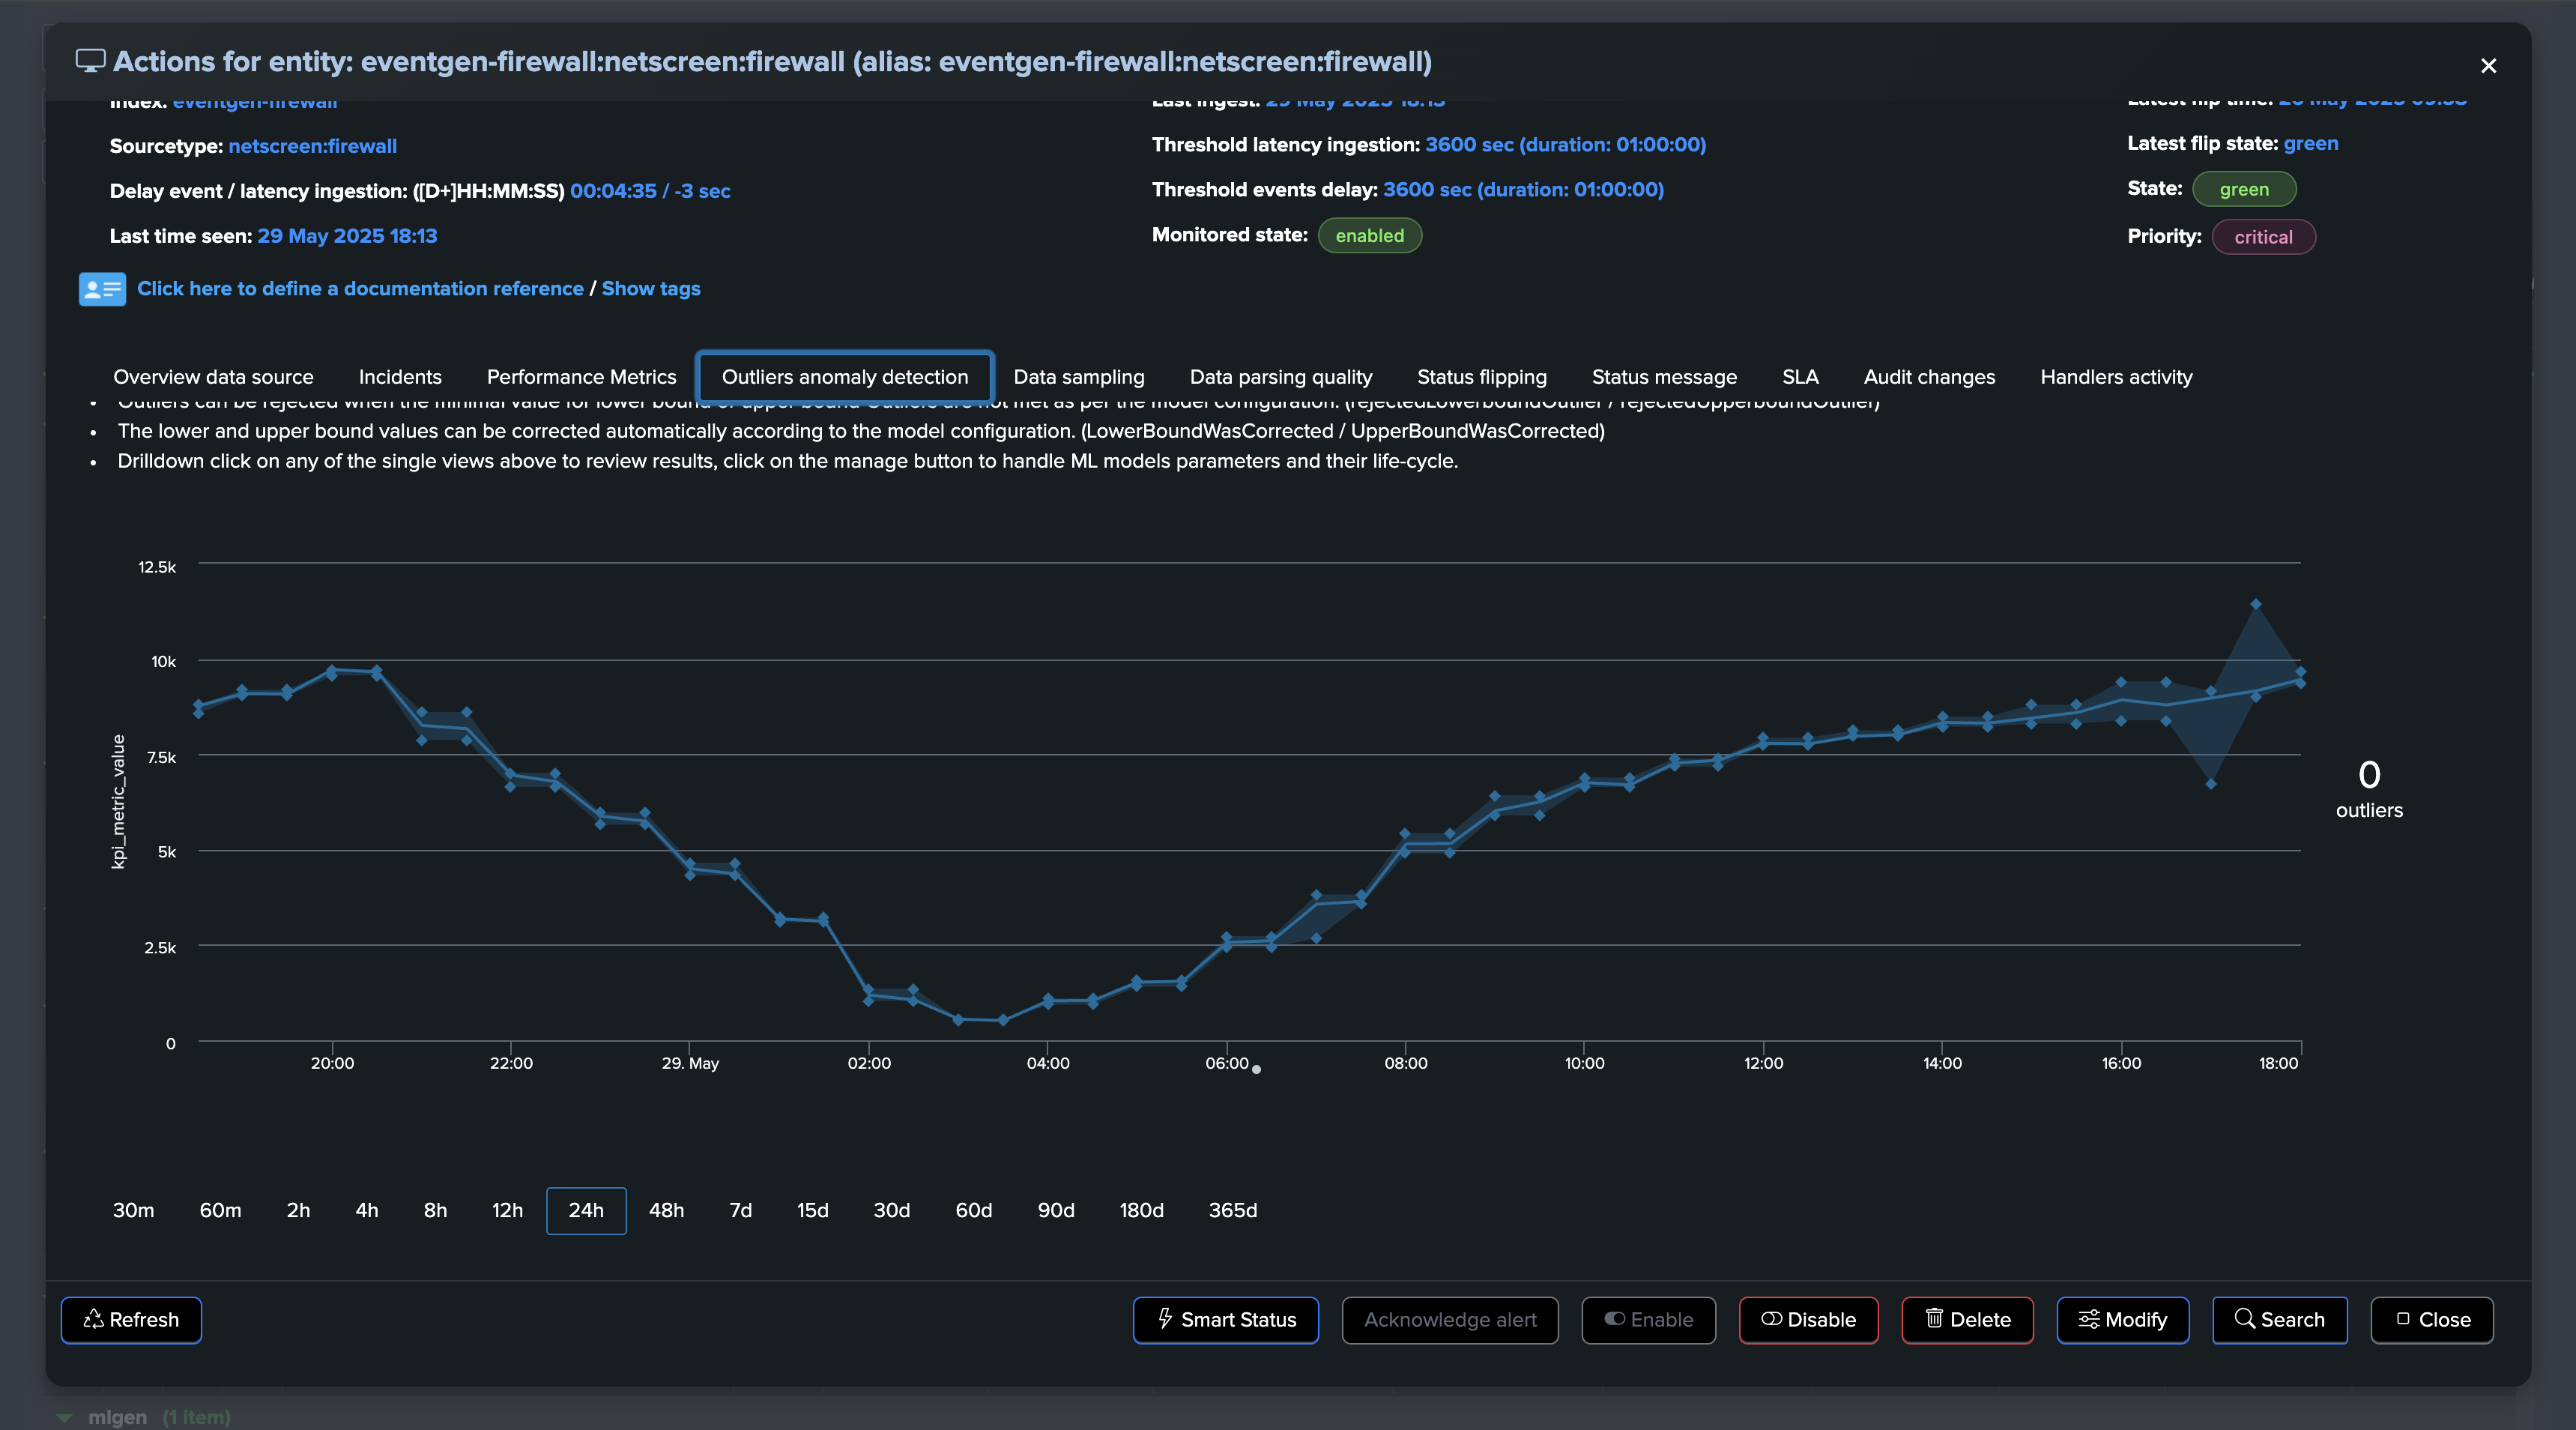Click the Delete button

click(x=1967, y=1320)
